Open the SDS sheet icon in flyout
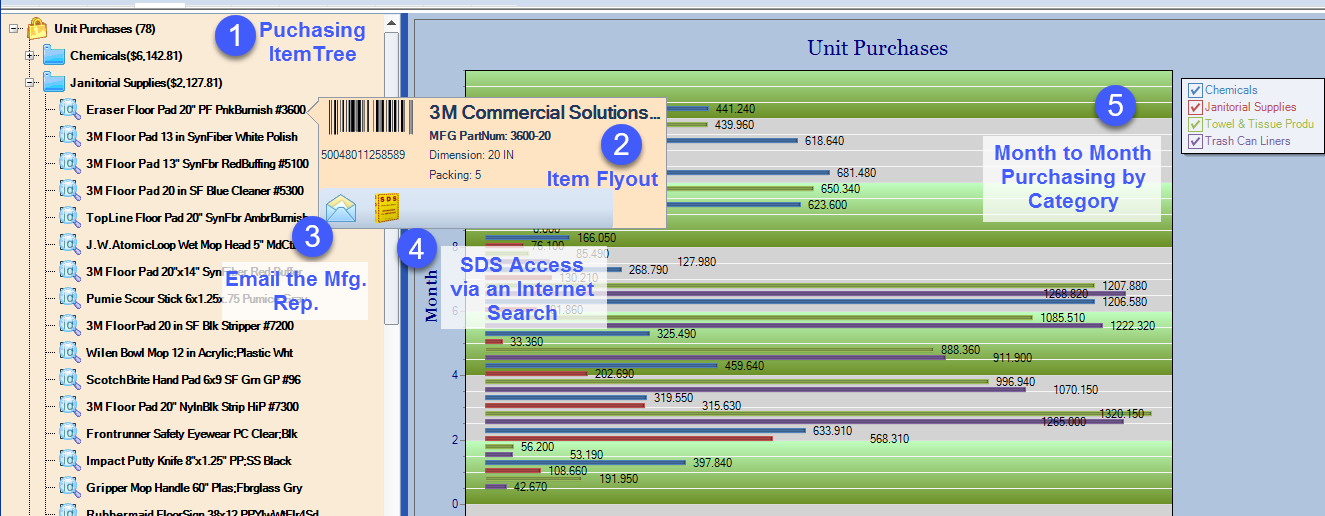This screenshot has height=516, width=1325. (x=385, y=208)
